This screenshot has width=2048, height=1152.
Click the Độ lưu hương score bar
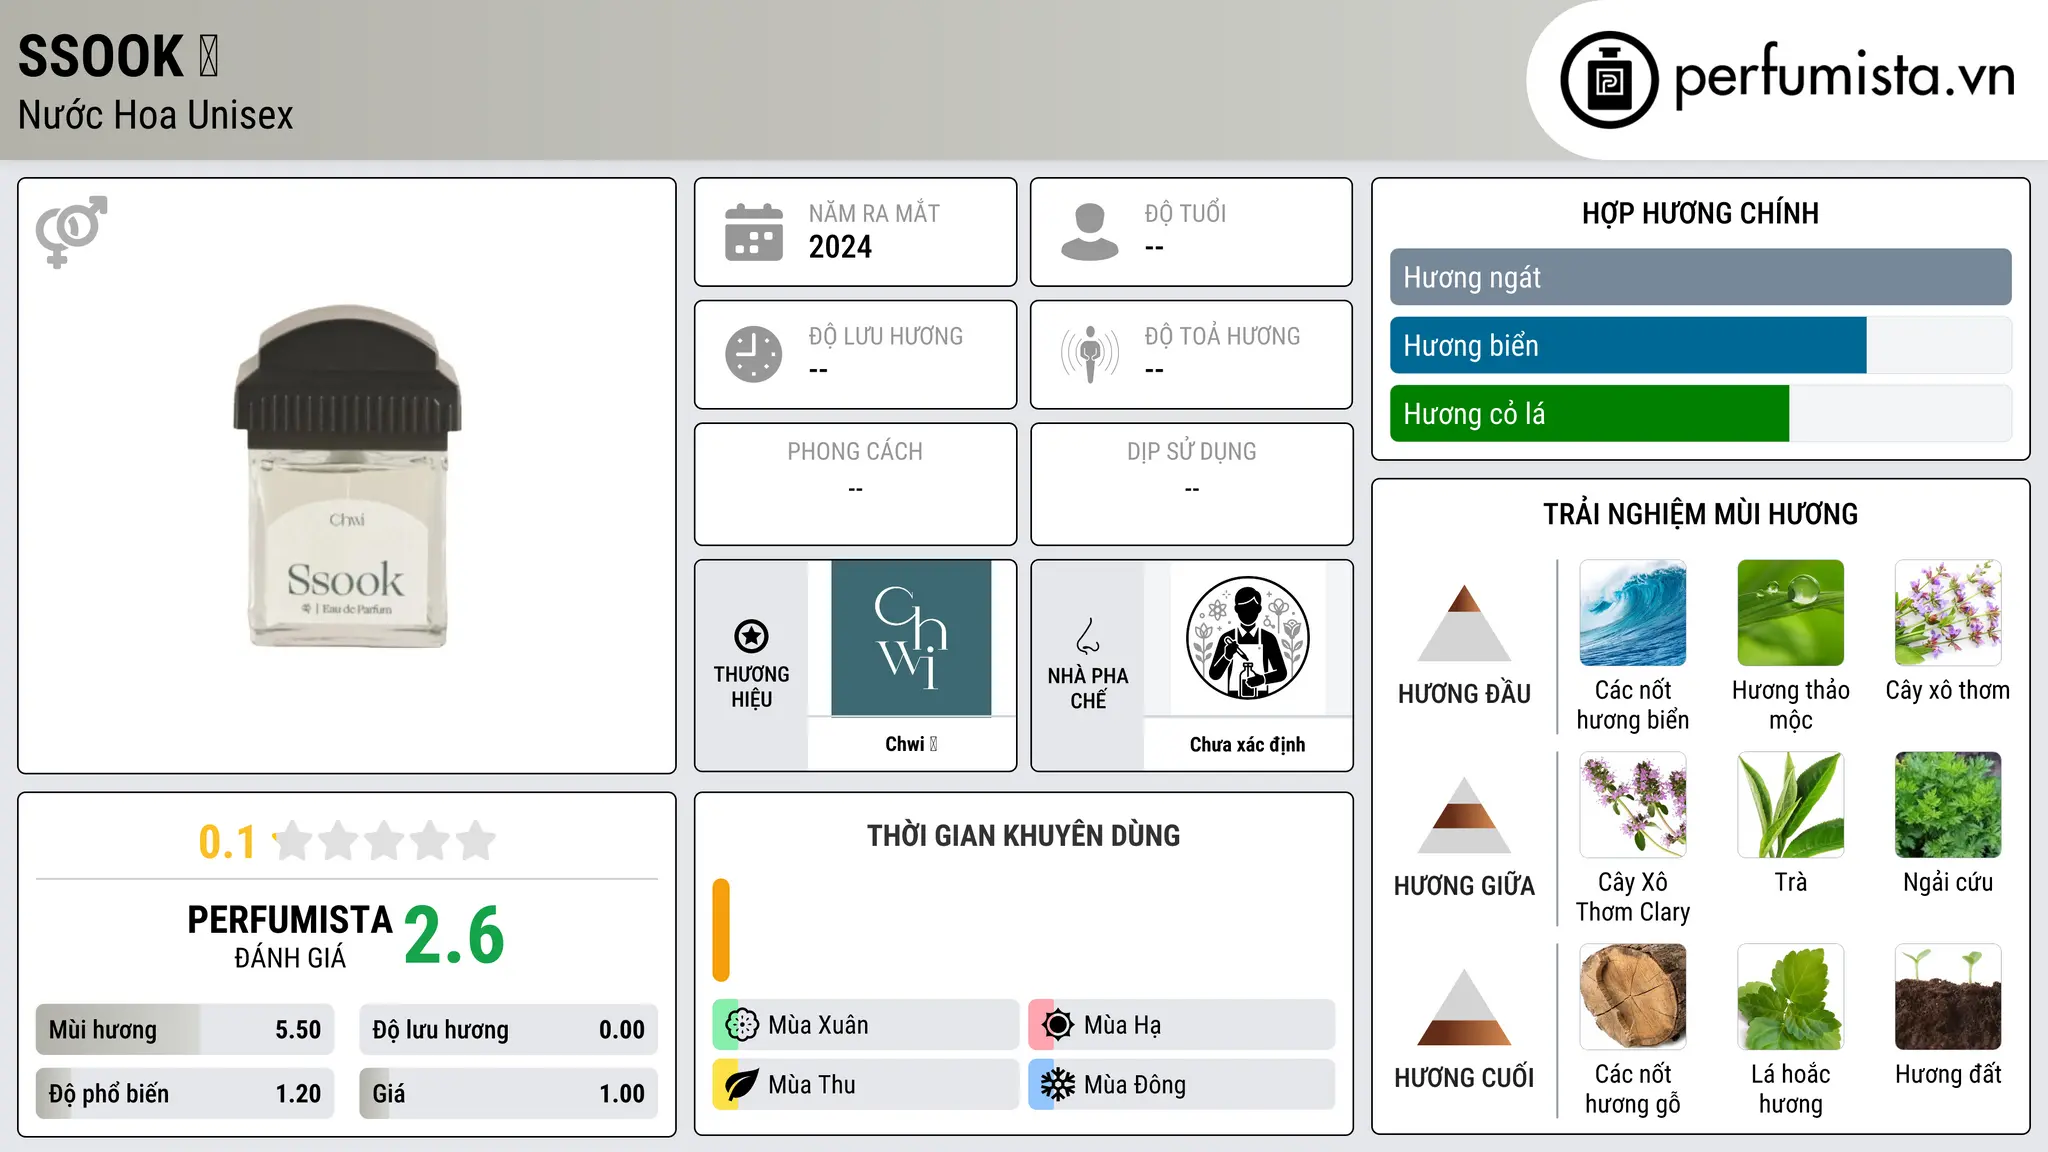click(508, 1030)
